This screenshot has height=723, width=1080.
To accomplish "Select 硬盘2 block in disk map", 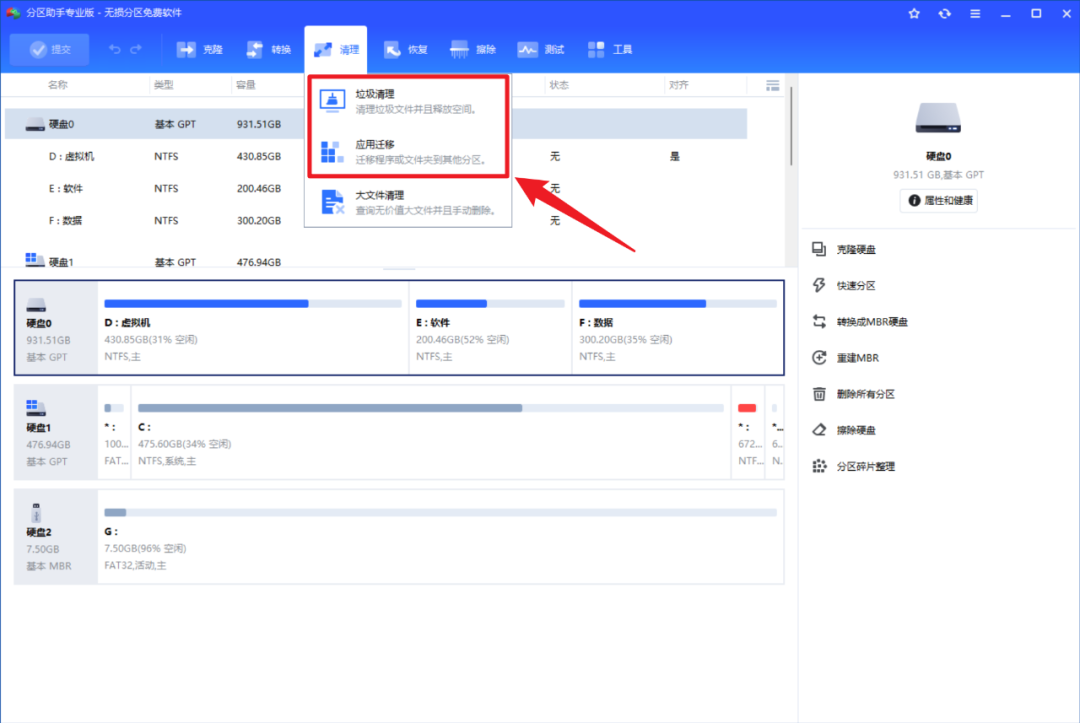I will pos(56,537).
